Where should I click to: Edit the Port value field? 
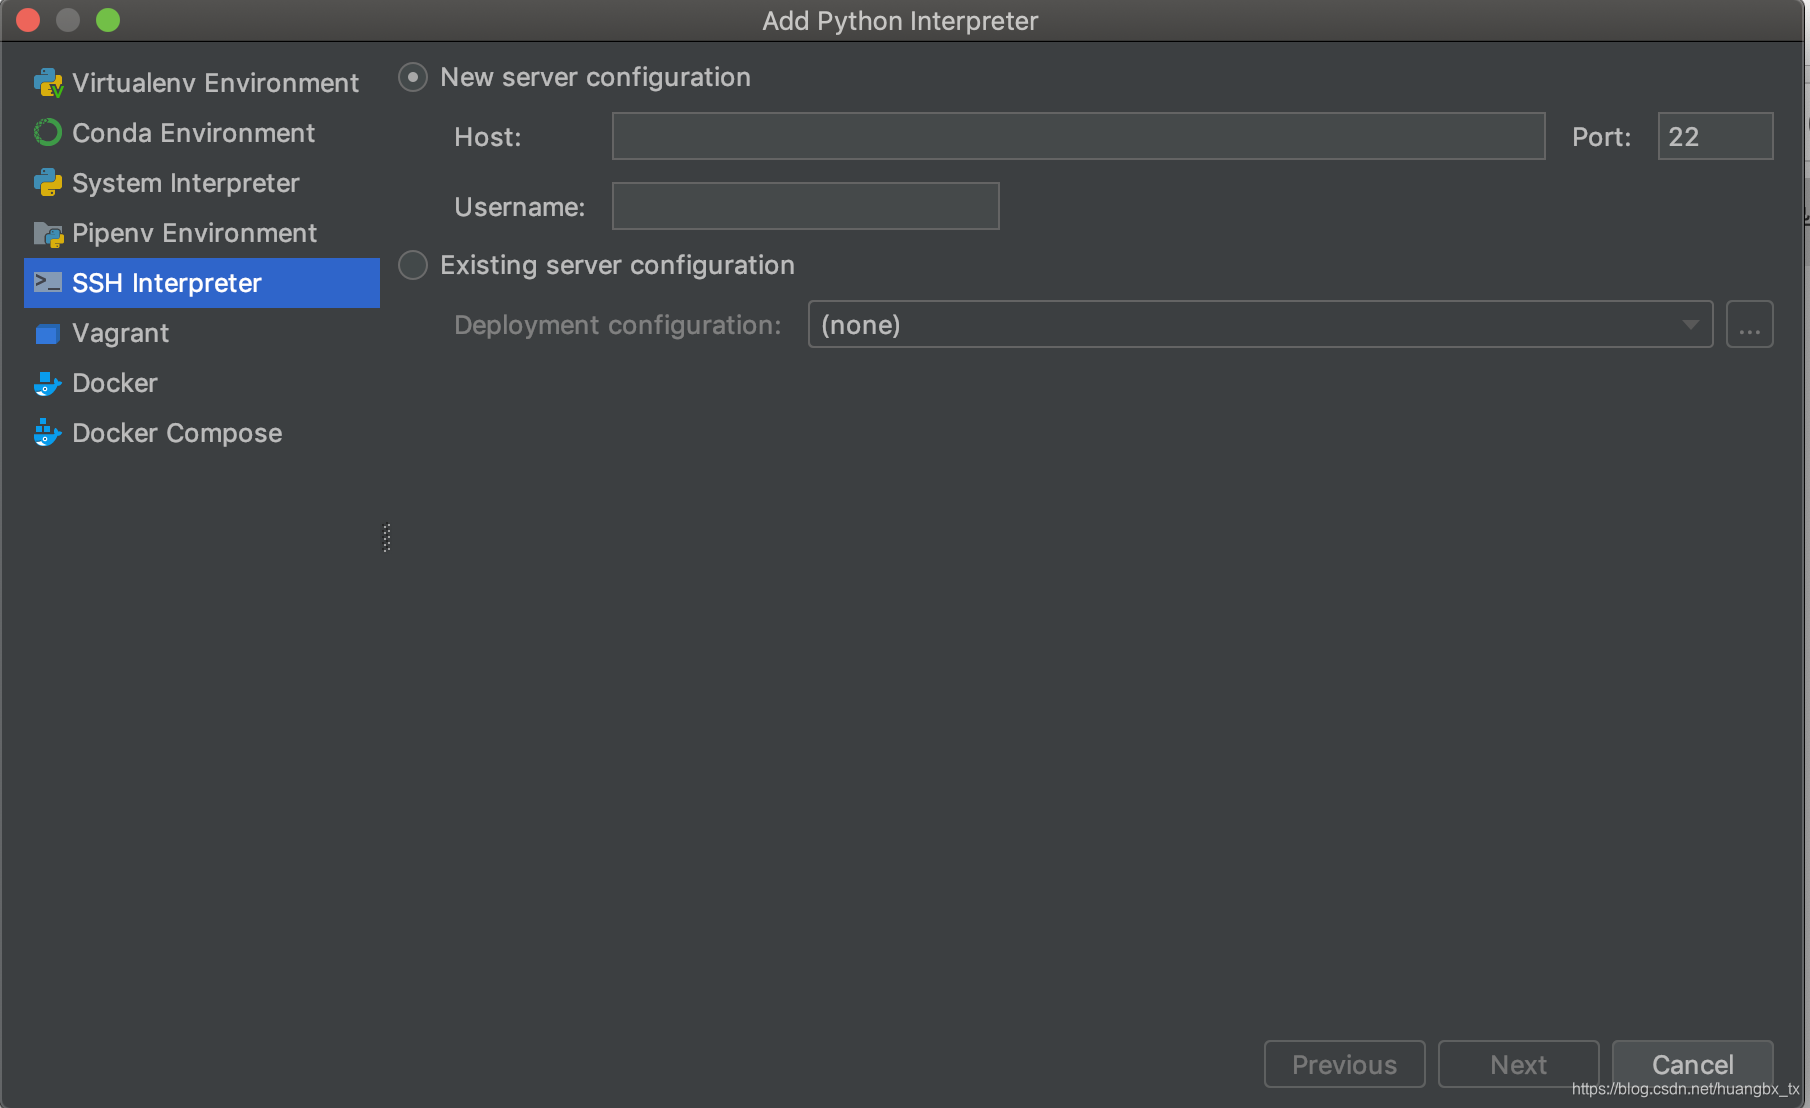click(1714, 136)
